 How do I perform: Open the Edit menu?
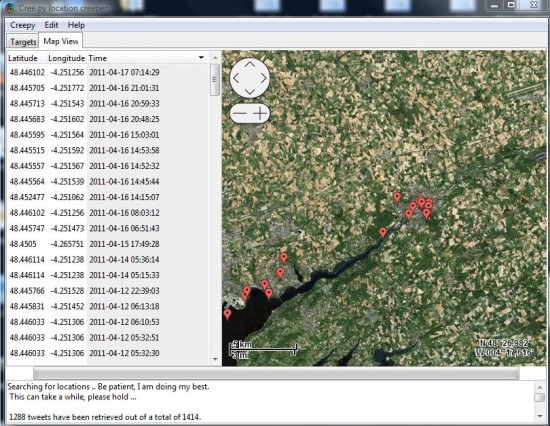click(x=51, y=25)
